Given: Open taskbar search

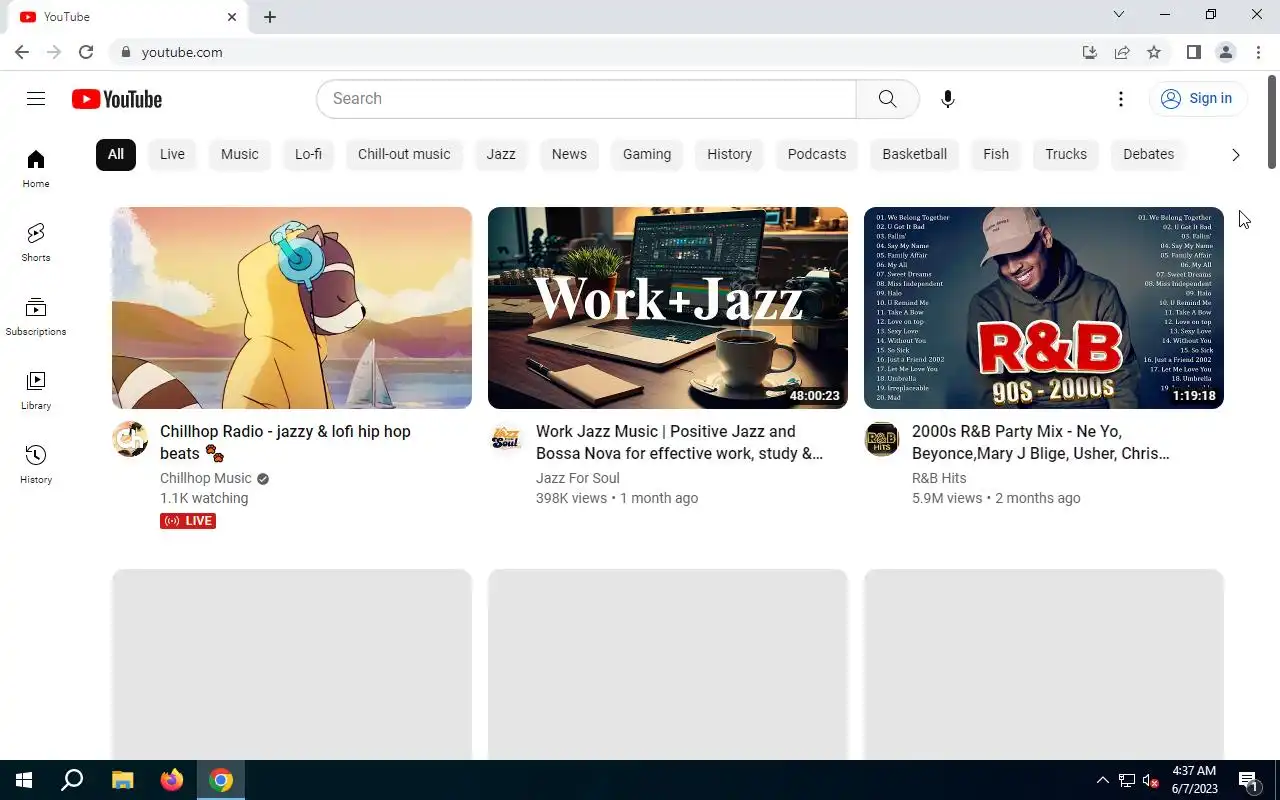Looking at the screenshot, I should click(72, 780).
